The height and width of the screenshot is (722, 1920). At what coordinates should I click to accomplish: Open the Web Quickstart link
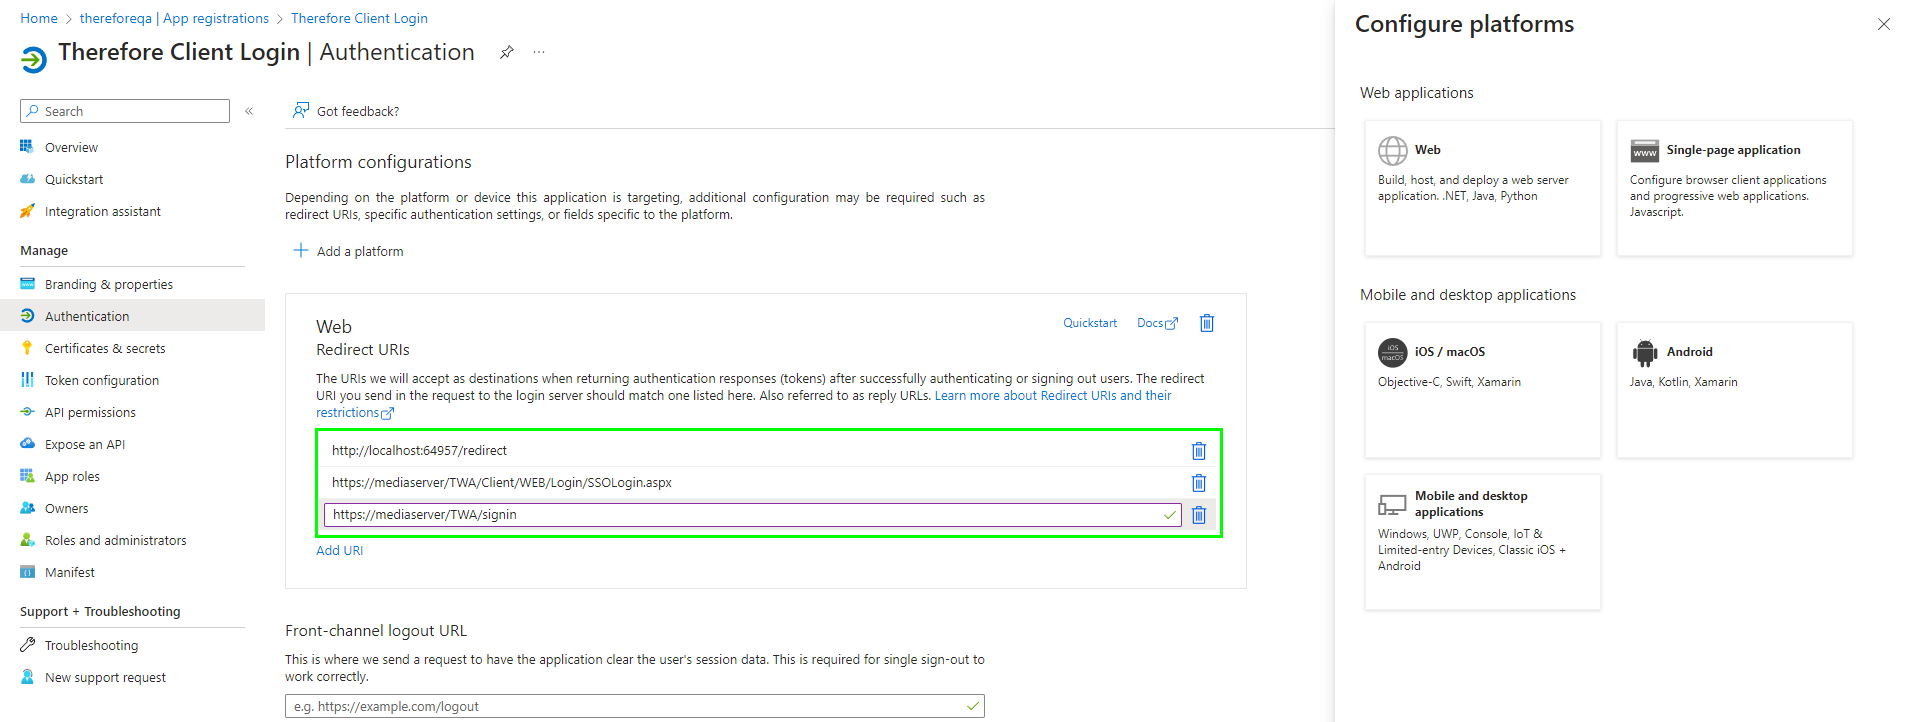pos(1090,323)
